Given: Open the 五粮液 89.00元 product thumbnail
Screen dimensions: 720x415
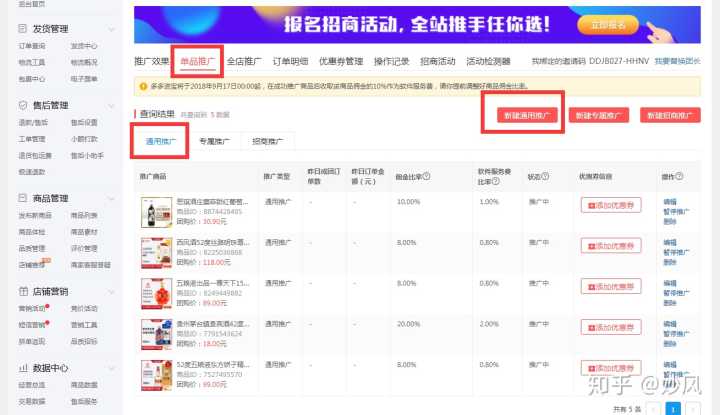Looking at the screenshot, I should pos(156,294).
